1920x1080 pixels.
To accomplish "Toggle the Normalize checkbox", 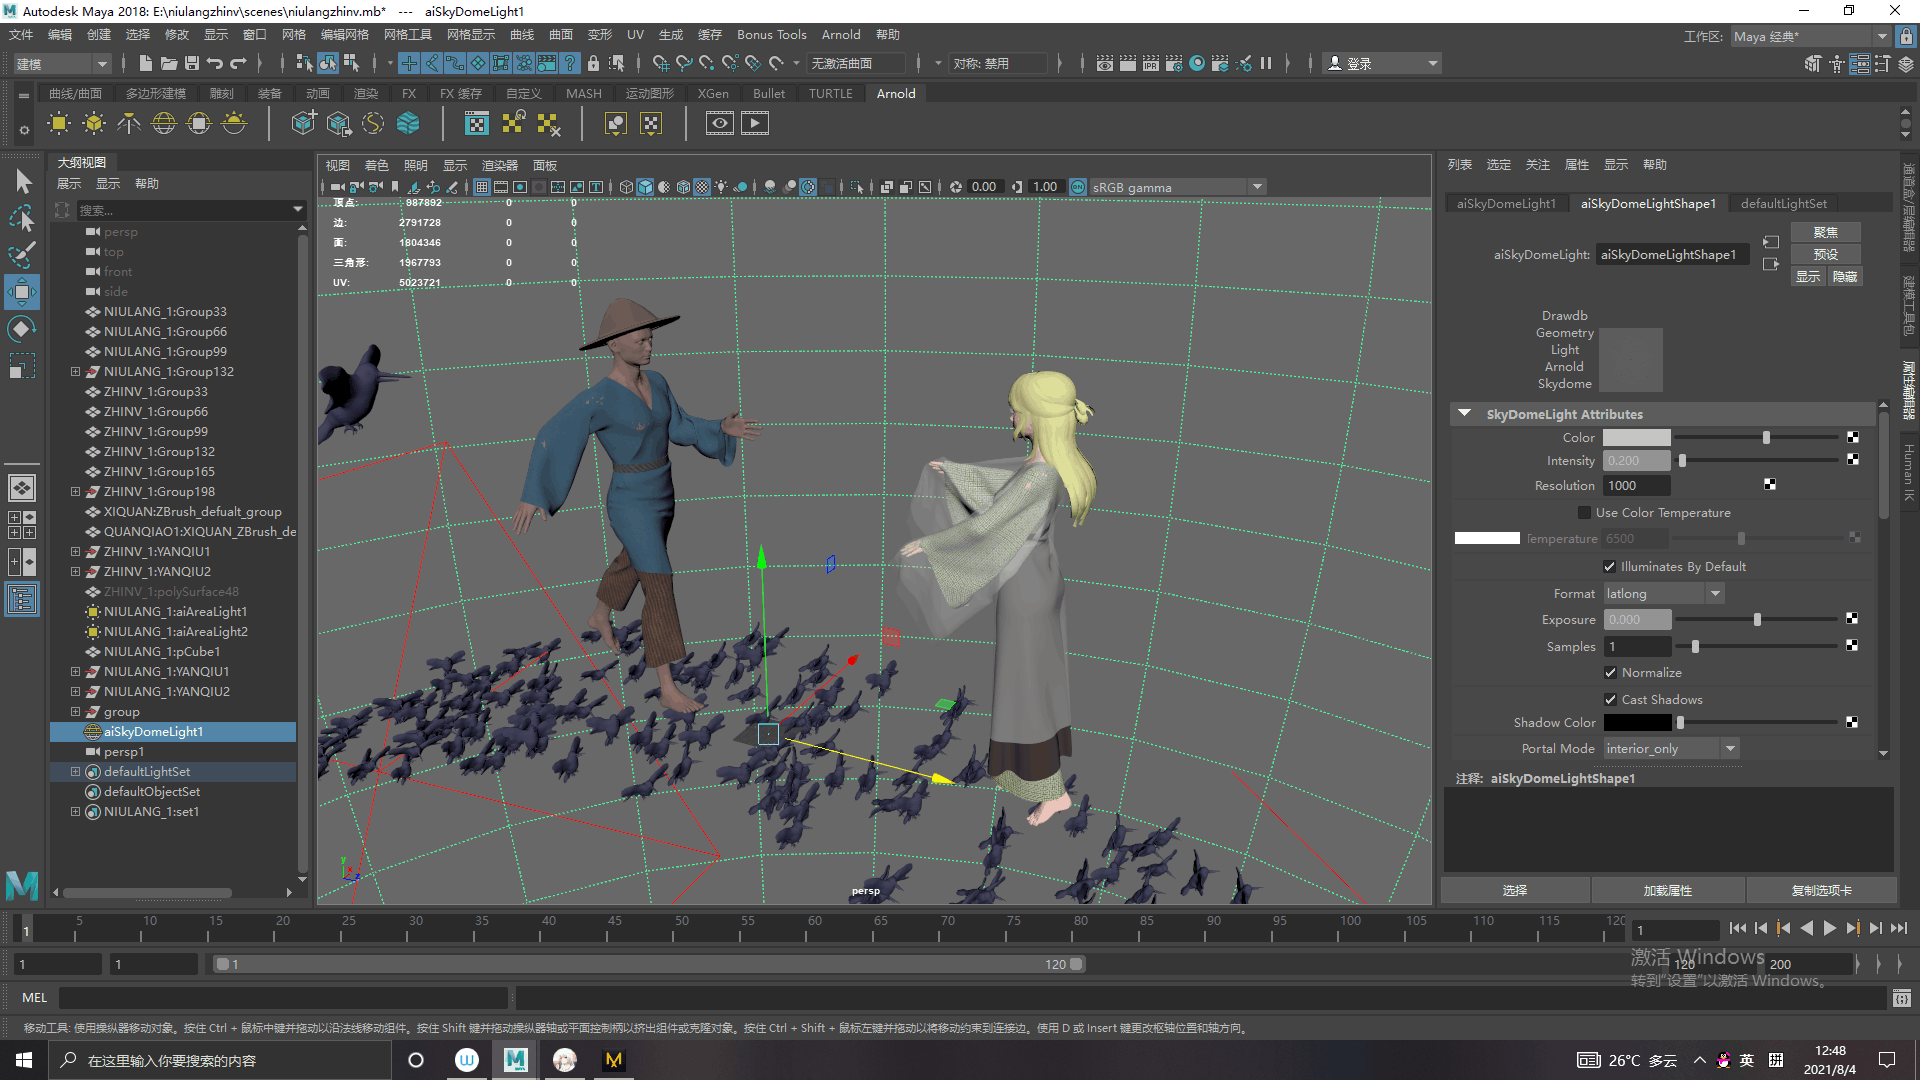I will tap(1610, 673).
